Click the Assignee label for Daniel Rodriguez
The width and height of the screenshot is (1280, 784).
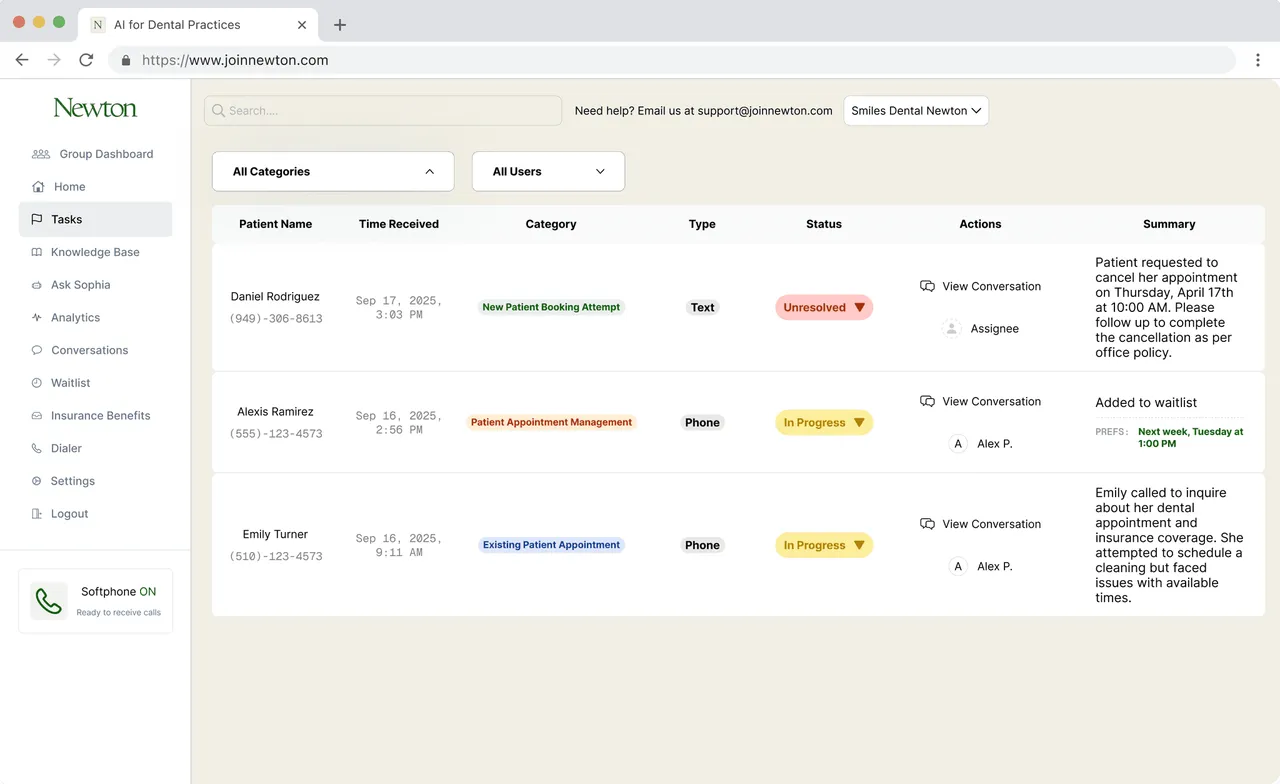click(995, 328)
